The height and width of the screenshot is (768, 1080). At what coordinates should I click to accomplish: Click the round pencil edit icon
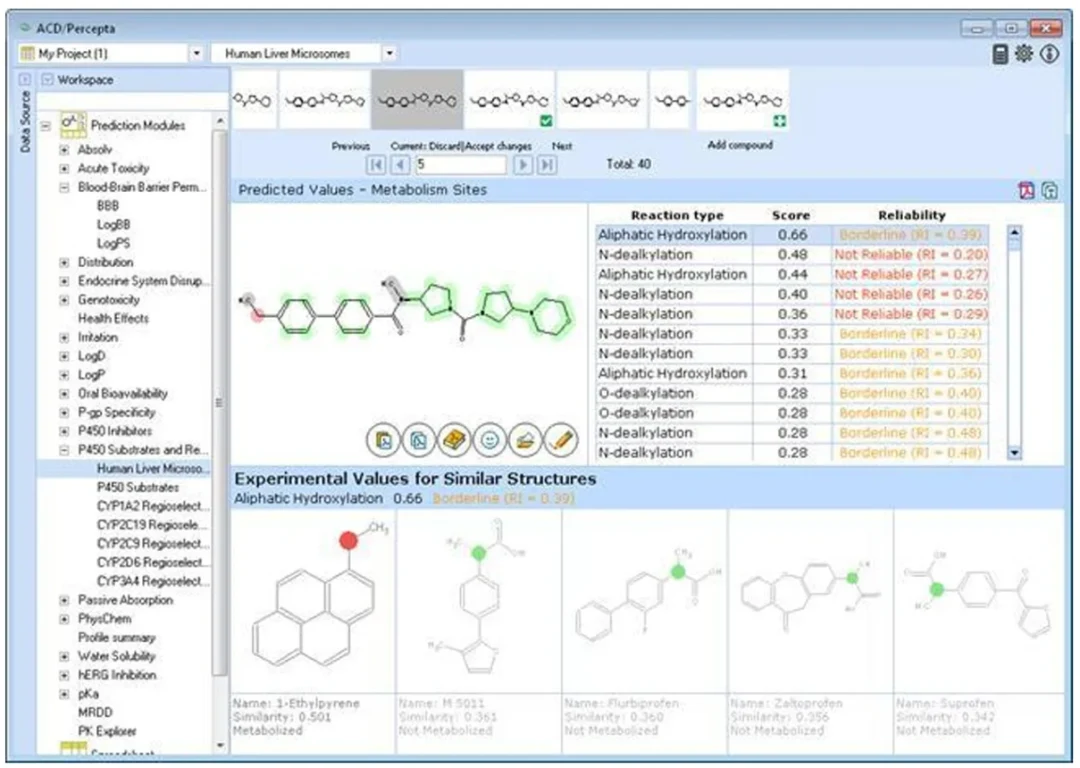point(561,439)
